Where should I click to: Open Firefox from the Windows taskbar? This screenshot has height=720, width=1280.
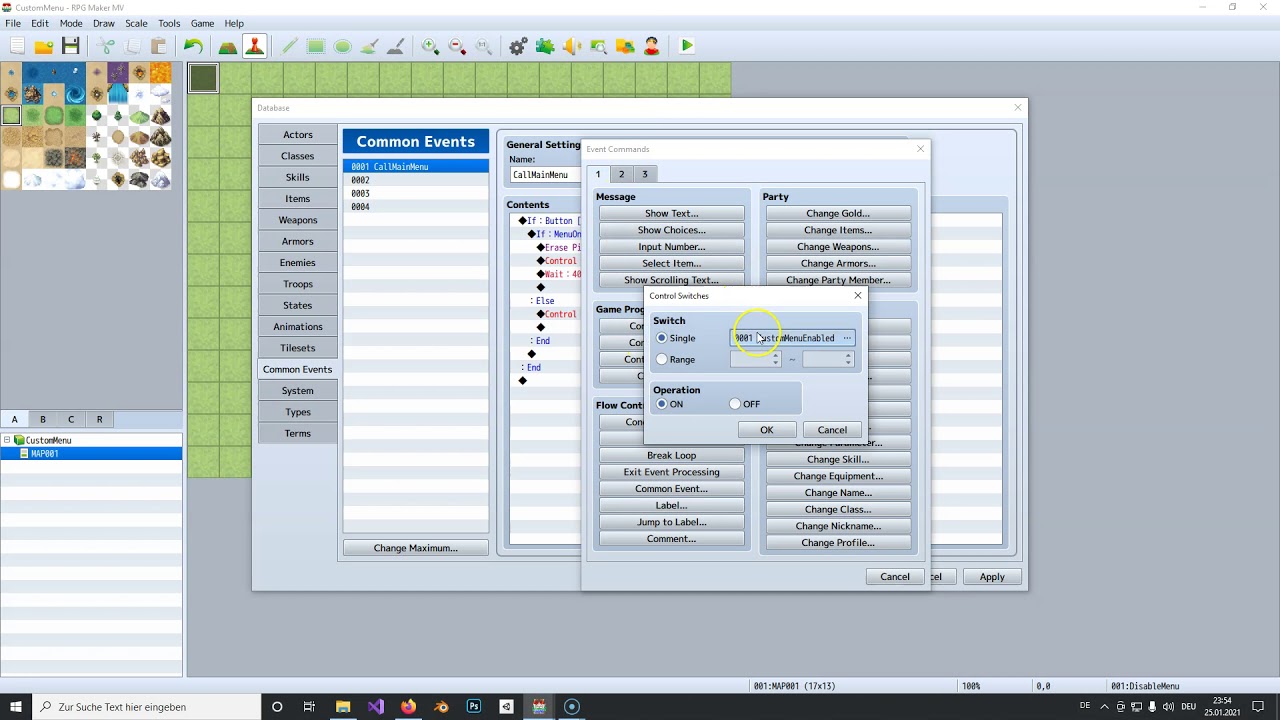[x=408, y=707]
